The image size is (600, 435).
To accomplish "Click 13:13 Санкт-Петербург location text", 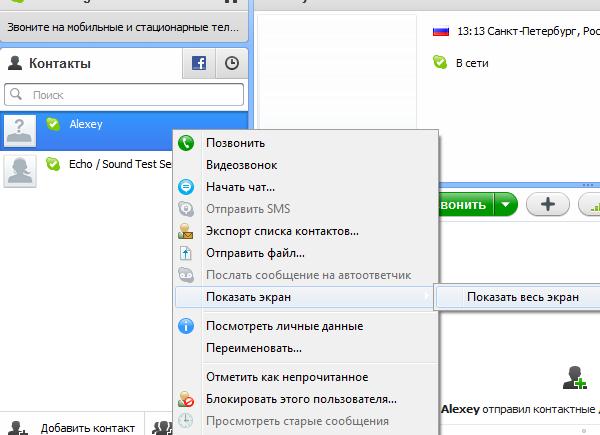I will [x=528, y=31].
